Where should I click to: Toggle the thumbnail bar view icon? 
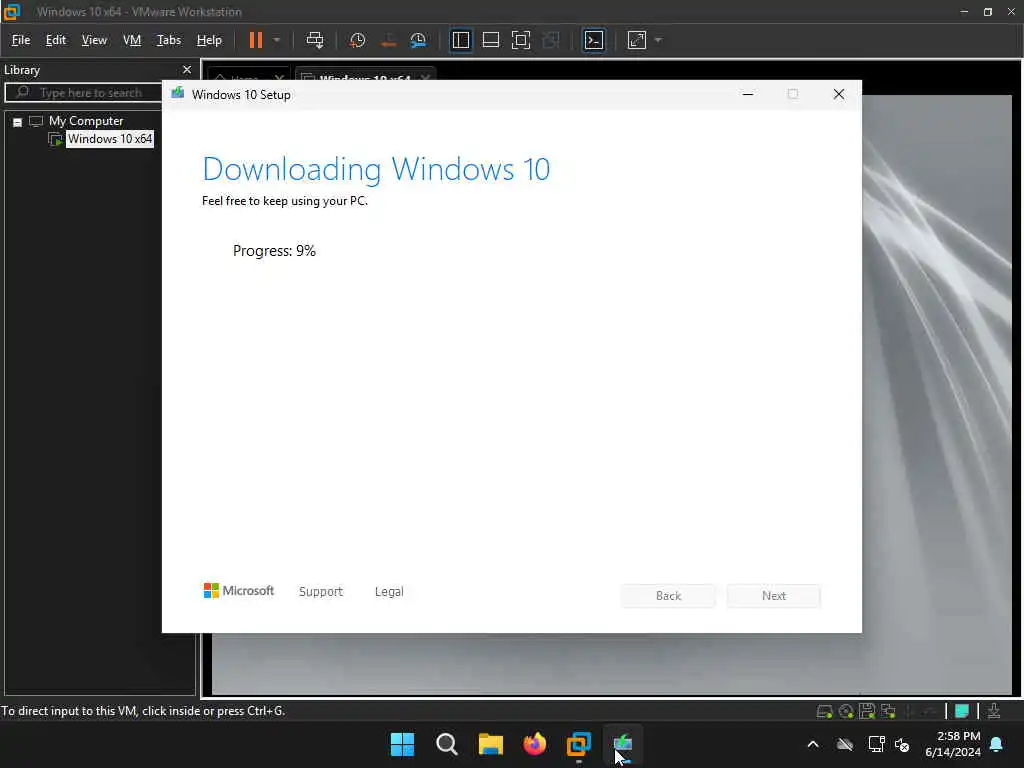(x=490, y=40)
